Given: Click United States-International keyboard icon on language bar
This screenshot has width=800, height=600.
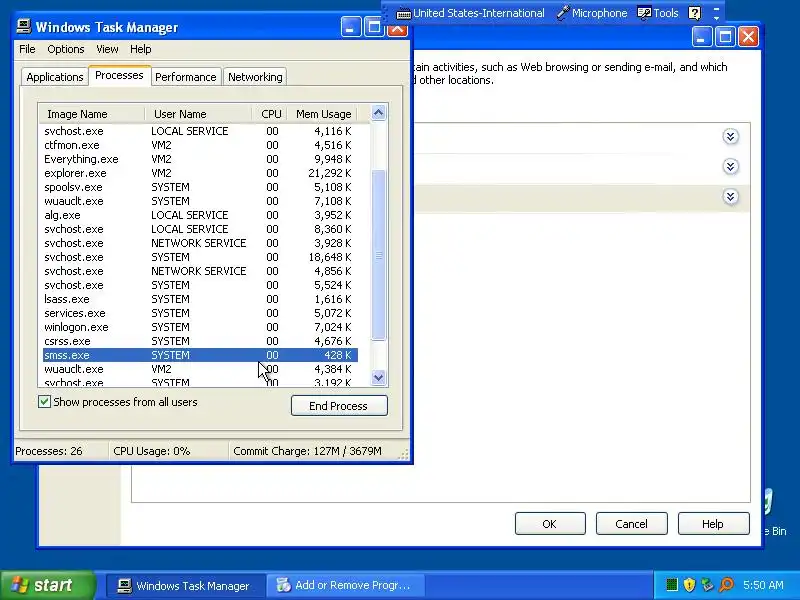Looking at the screenshot, I should [x=404, y=14].
